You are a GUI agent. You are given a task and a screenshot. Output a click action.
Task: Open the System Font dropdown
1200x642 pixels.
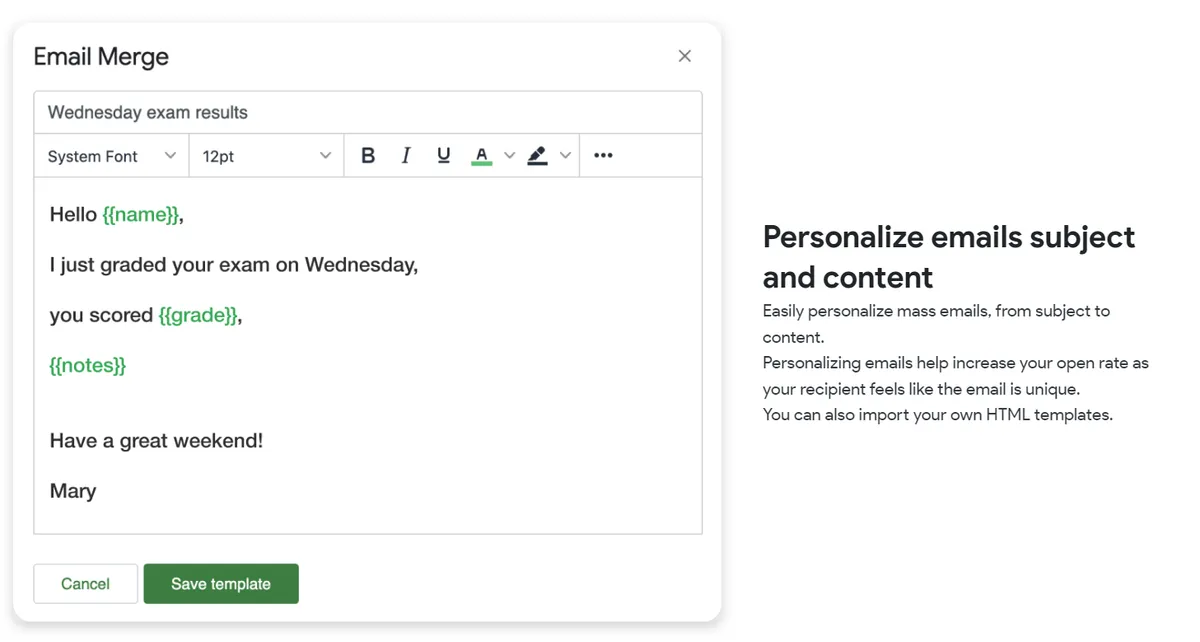111,156
